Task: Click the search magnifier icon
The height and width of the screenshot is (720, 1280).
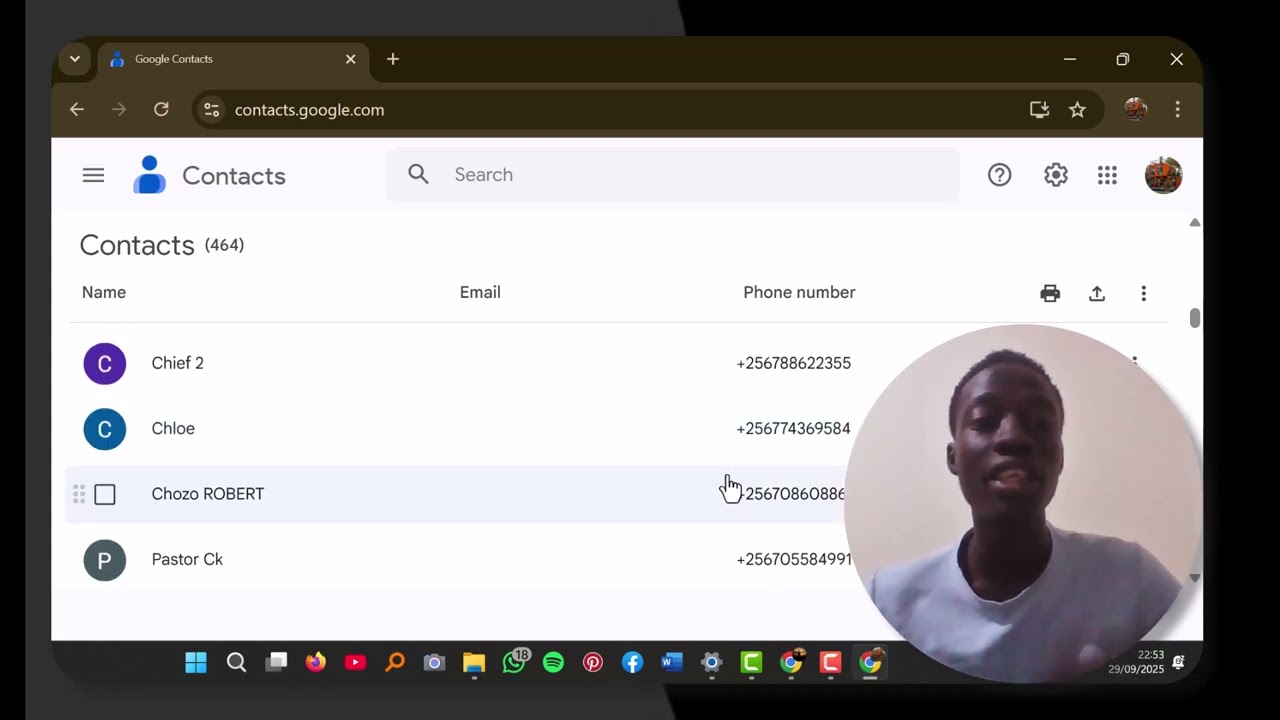Action: (418, 174)
